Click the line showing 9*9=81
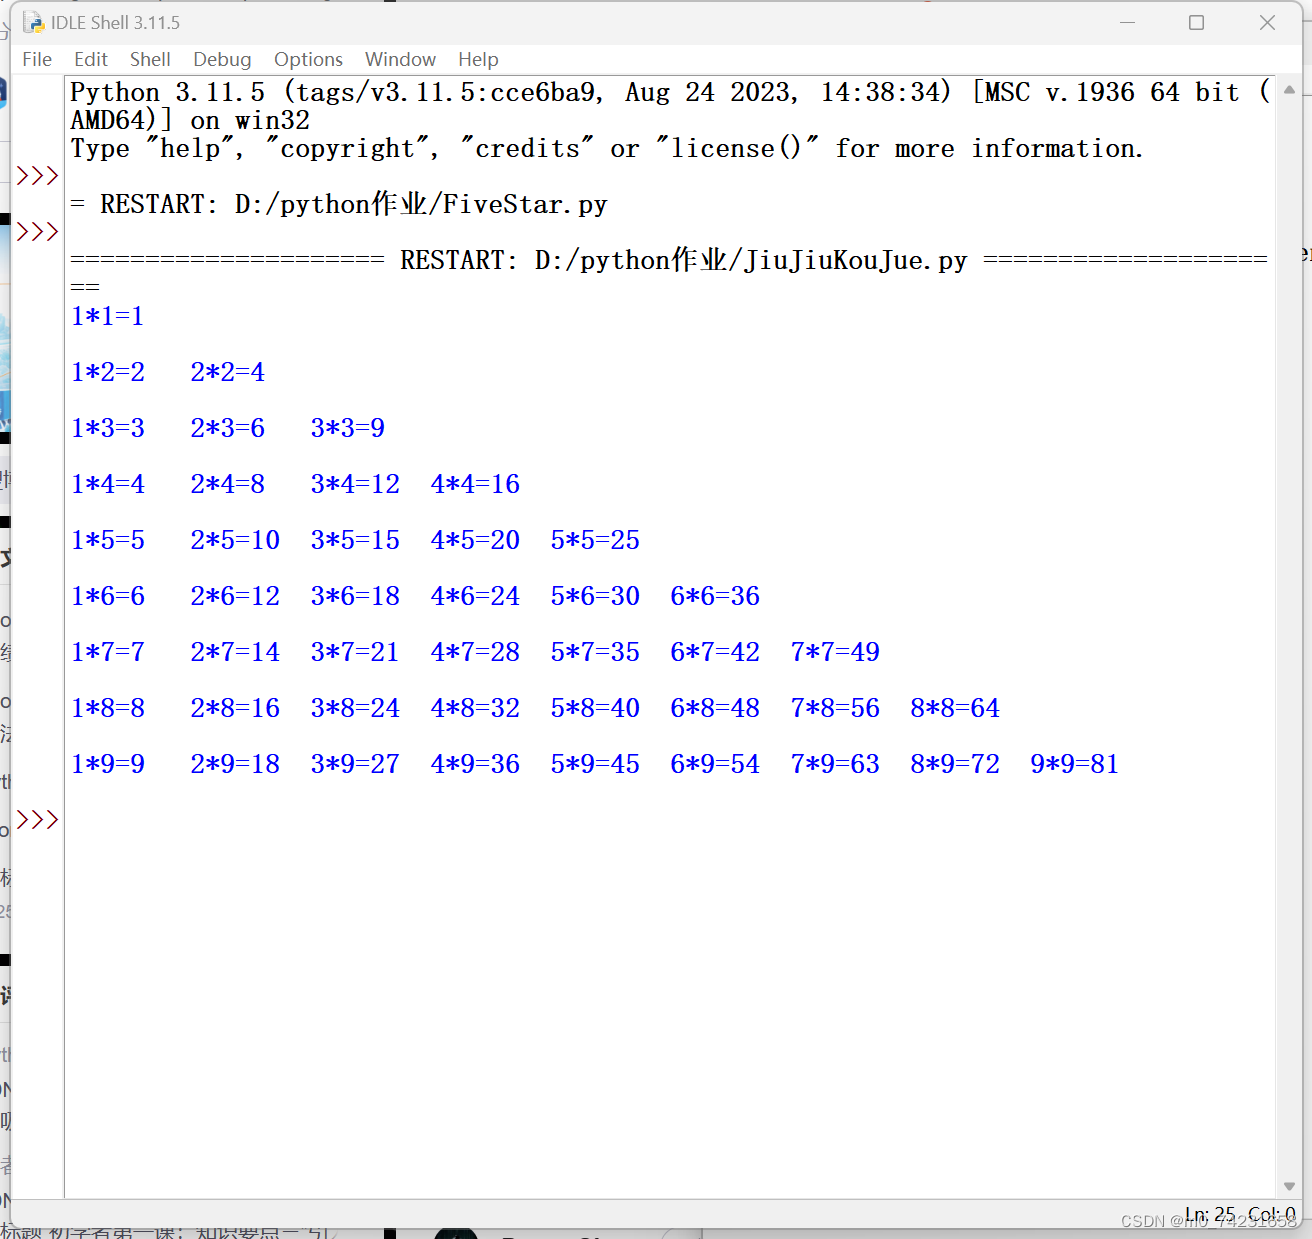The width and height of the screenshot is (1312, 1239). point(1073,763)
